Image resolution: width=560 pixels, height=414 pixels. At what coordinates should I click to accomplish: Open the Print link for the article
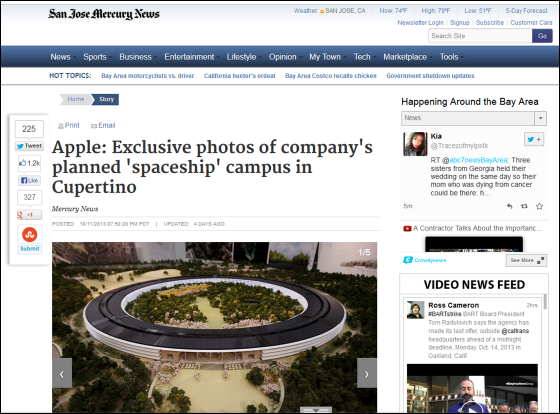(69, 125)
